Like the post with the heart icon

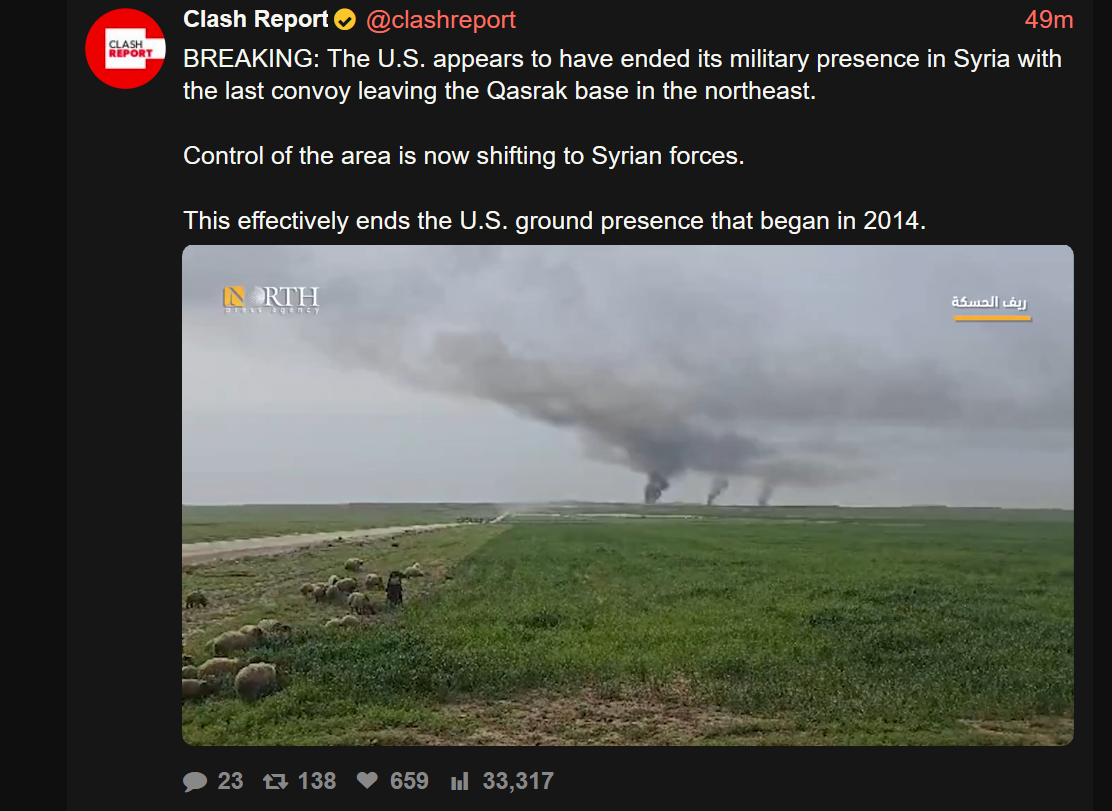367,781
